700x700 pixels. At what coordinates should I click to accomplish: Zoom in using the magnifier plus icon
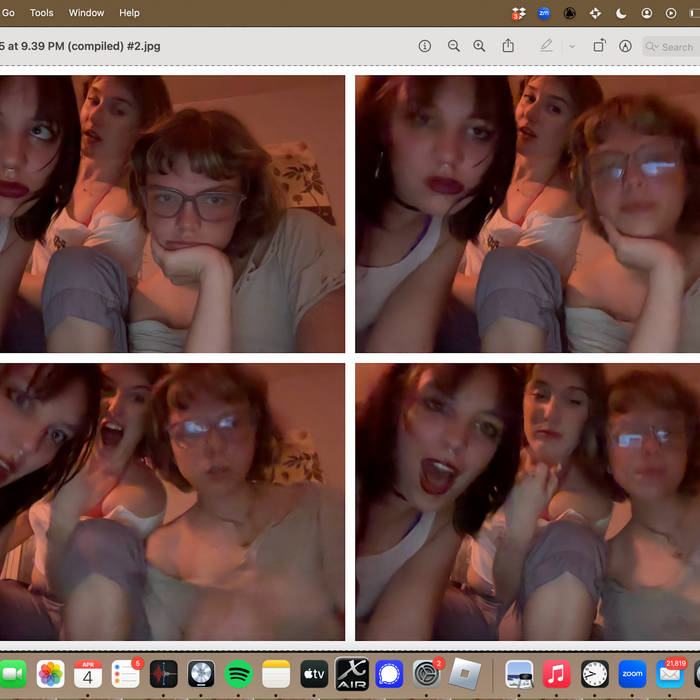pyautogui.click(x=479, y=46)
